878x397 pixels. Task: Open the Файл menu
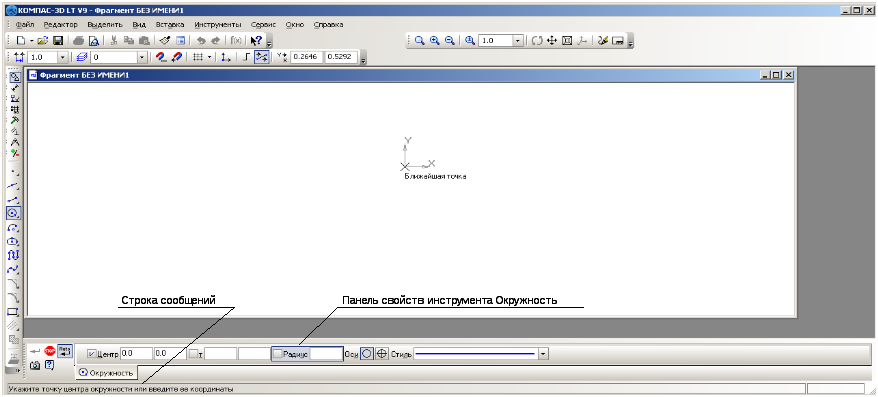(x=25, y=25)
